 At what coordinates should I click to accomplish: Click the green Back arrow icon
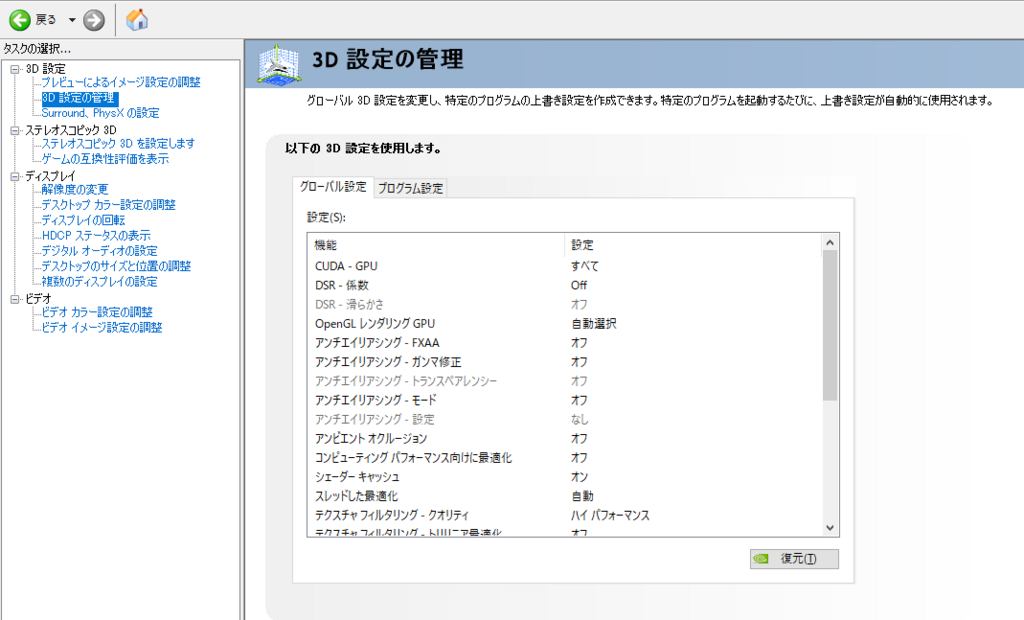20,20
